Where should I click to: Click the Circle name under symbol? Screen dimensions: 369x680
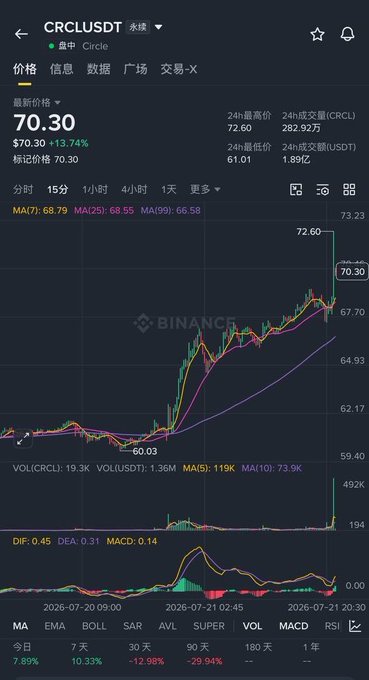point(95,46)
